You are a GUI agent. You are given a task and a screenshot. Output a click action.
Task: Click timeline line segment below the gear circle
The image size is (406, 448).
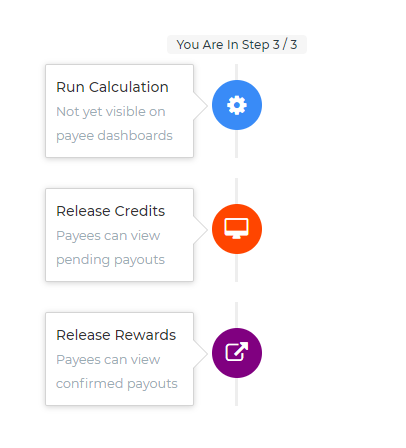tap(236, 144)
